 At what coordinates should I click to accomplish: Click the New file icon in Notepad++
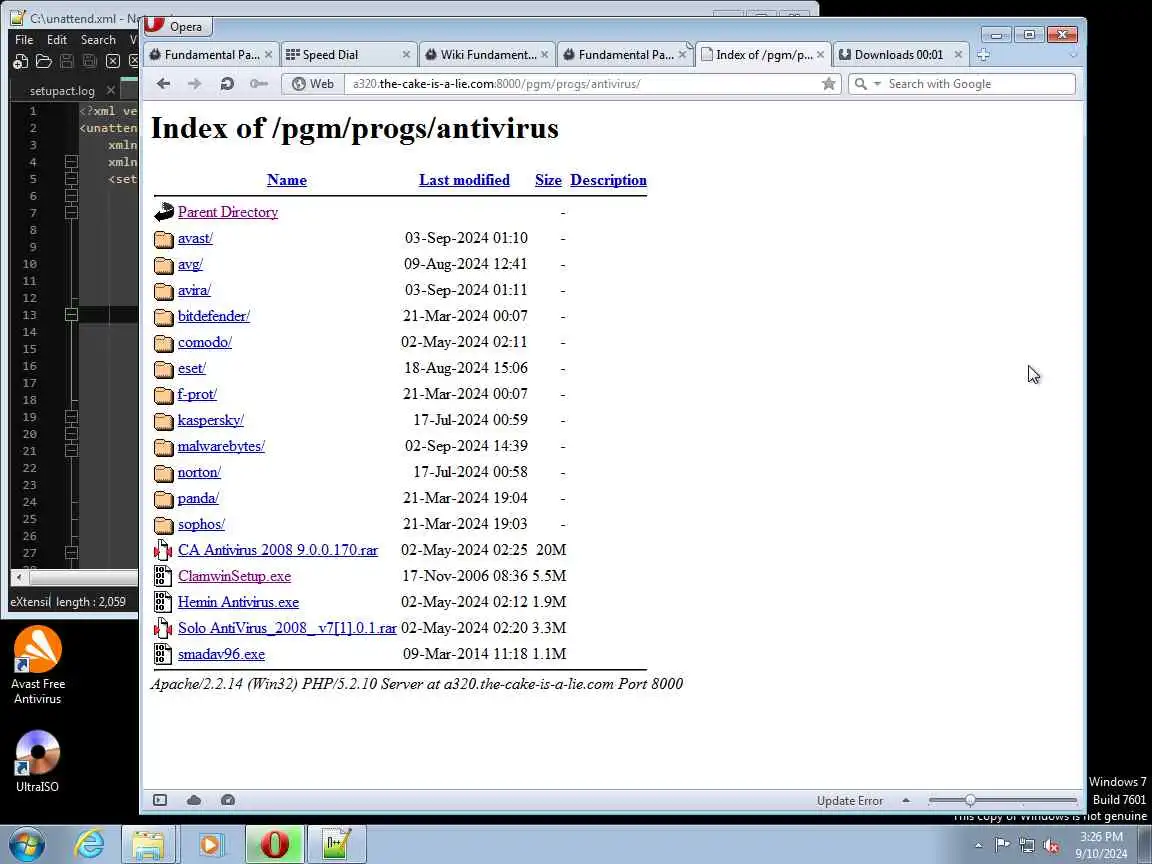click(x=21, y=61)
